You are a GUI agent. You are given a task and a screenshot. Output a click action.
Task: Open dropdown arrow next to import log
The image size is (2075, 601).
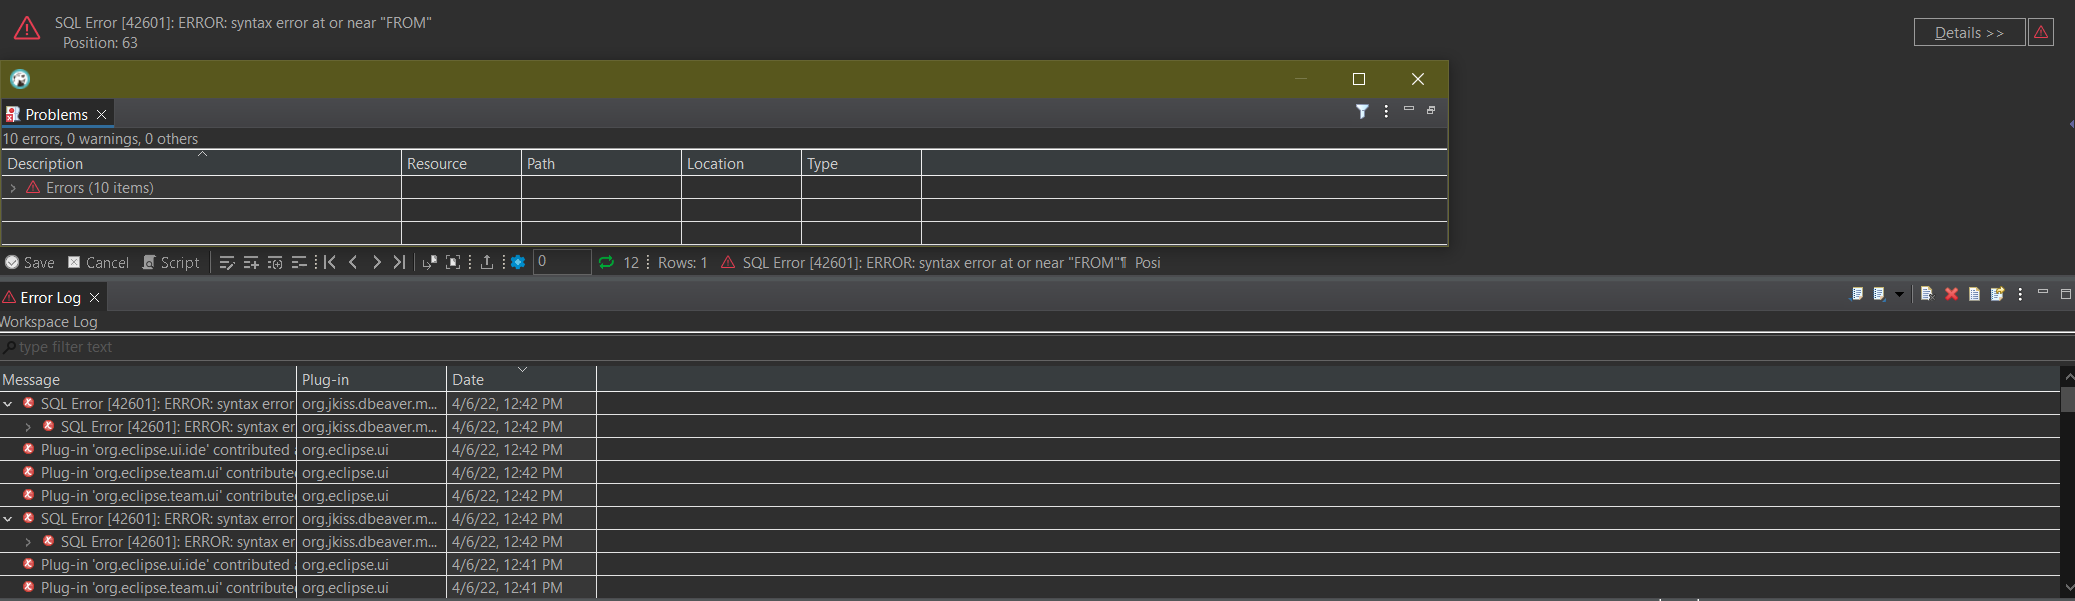[1899, 295]
